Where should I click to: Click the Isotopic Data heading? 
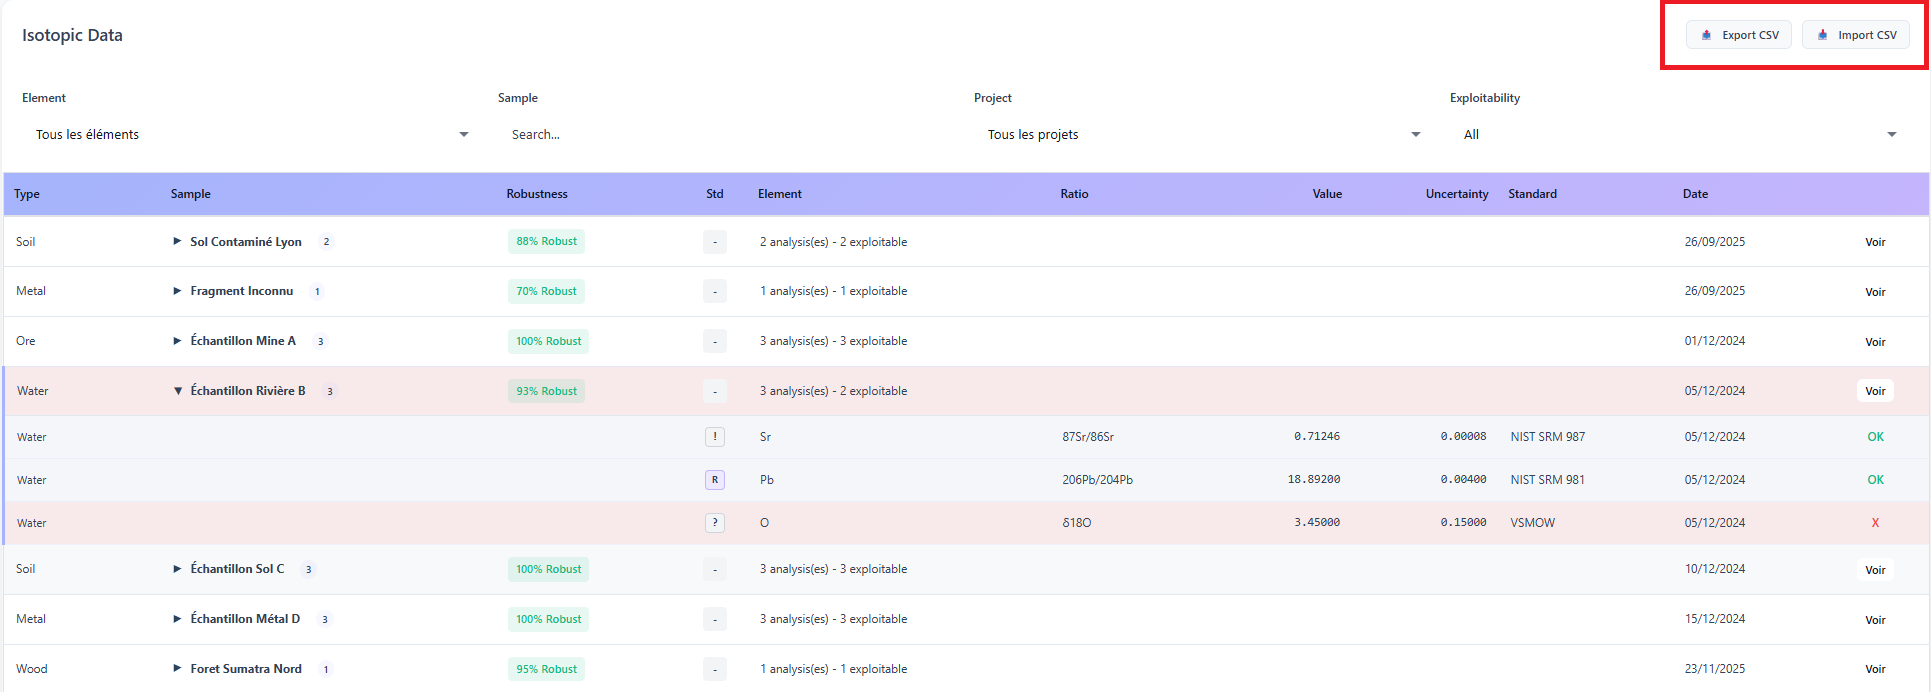72,35
